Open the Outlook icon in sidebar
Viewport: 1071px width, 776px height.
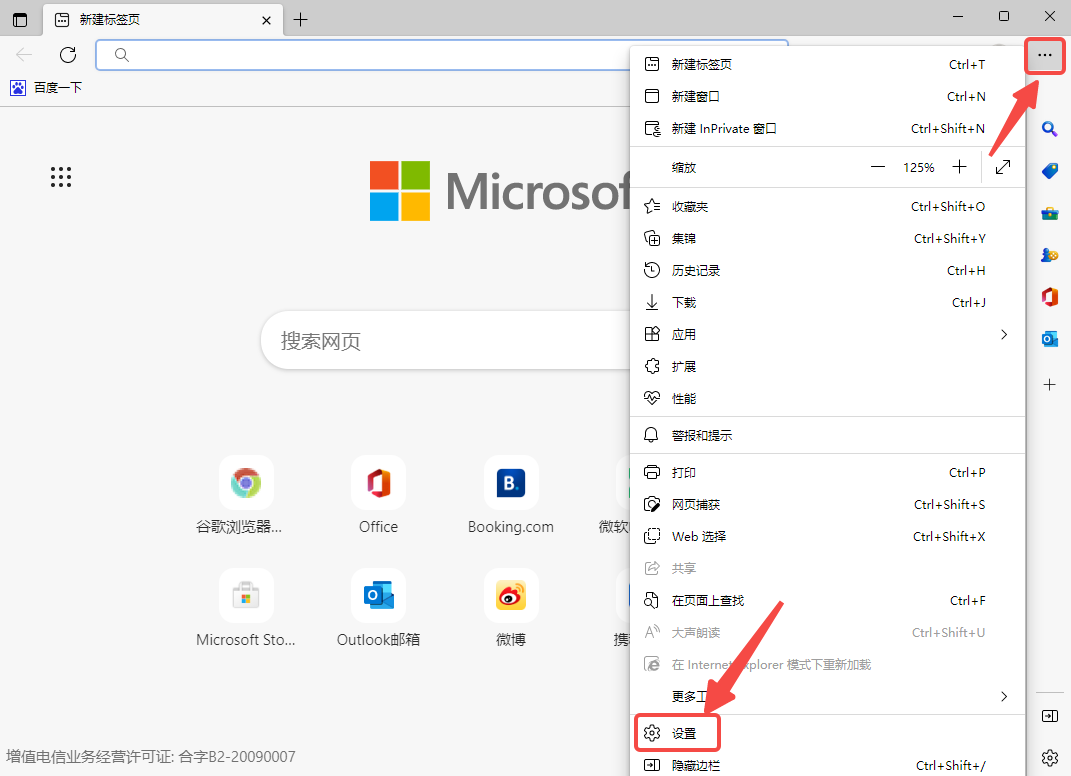[1049, 339]
